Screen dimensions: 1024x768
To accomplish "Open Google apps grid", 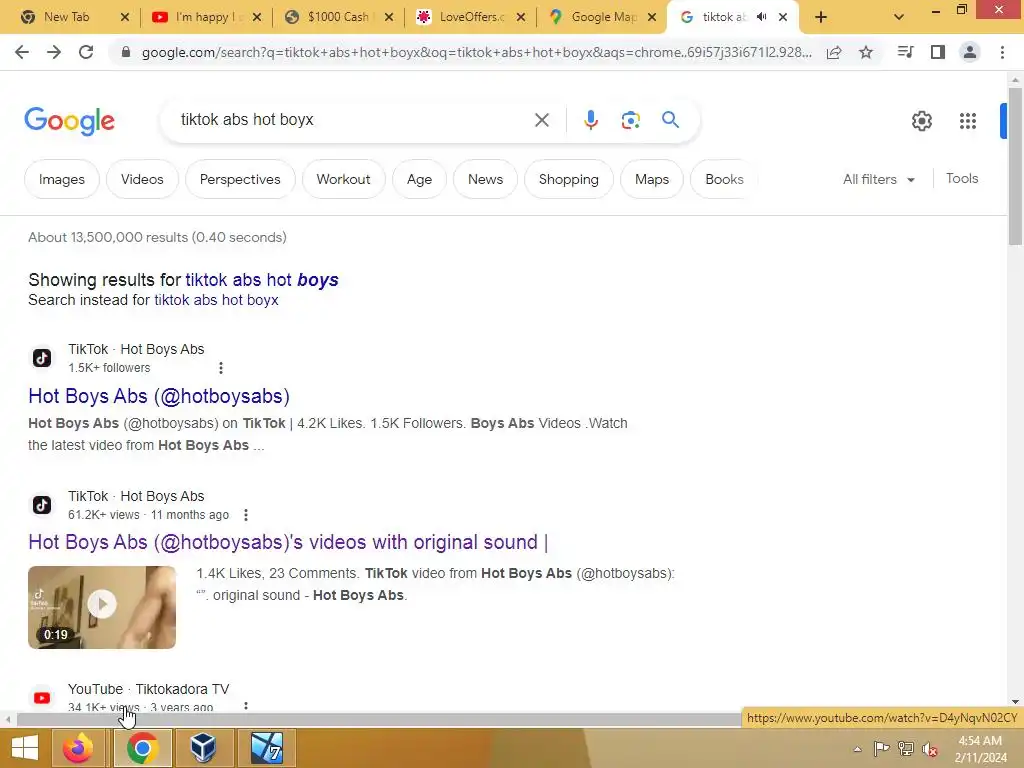I will point(968,121).
